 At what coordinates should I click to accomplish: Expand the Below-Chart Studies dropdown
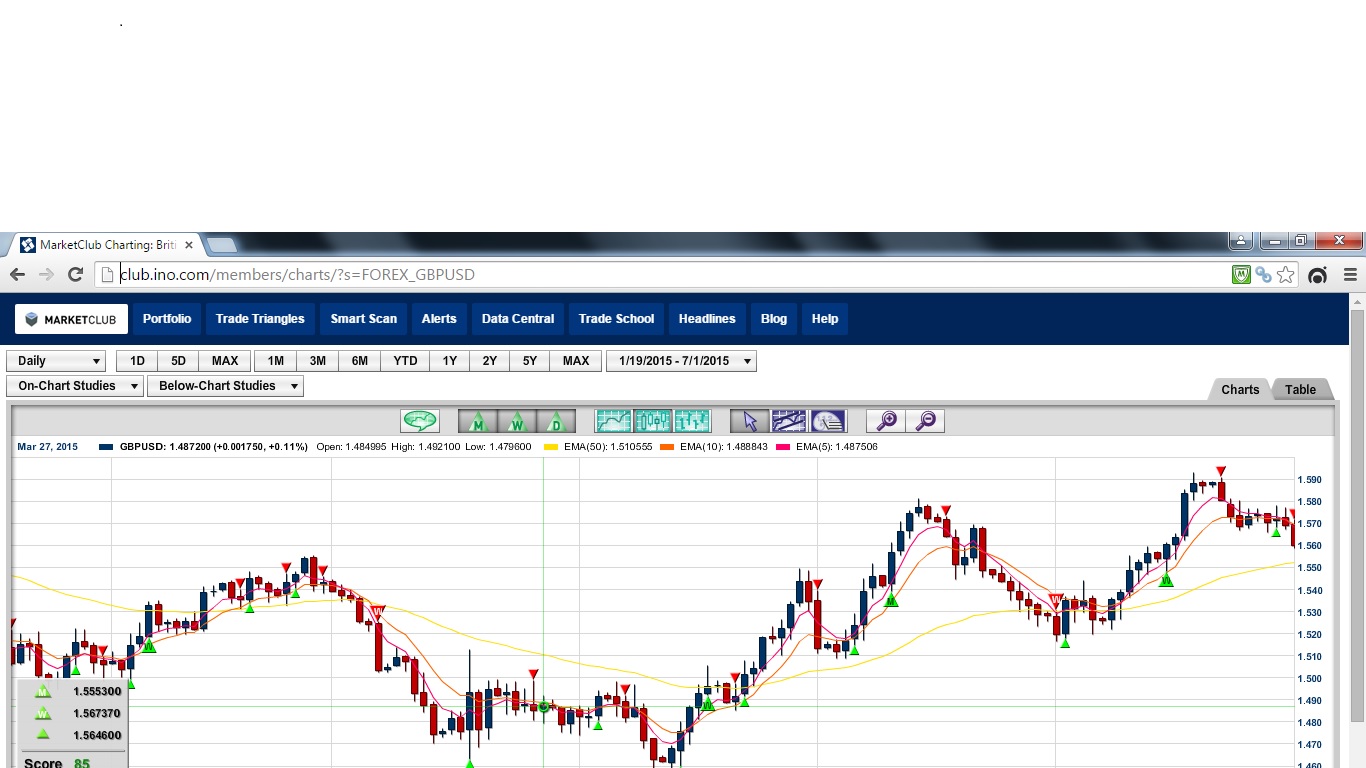pos(225,386)
